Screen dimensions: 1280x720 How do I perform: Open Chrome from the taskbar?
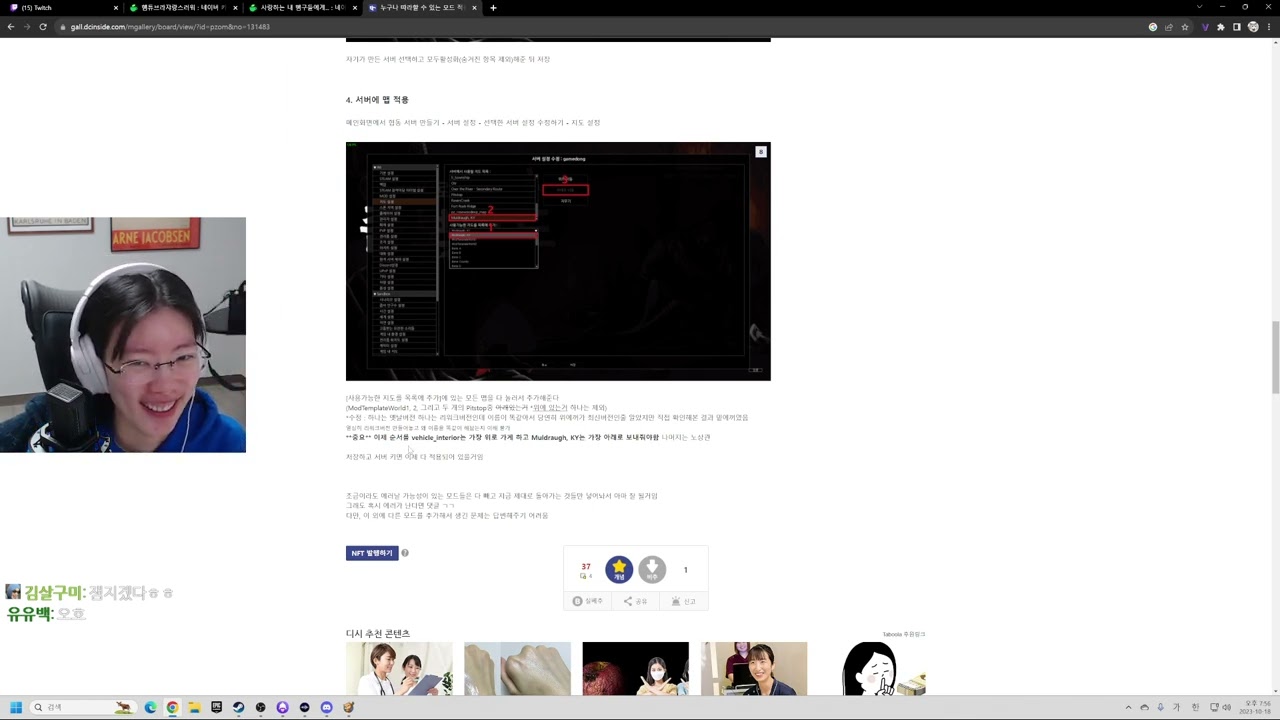172,707
